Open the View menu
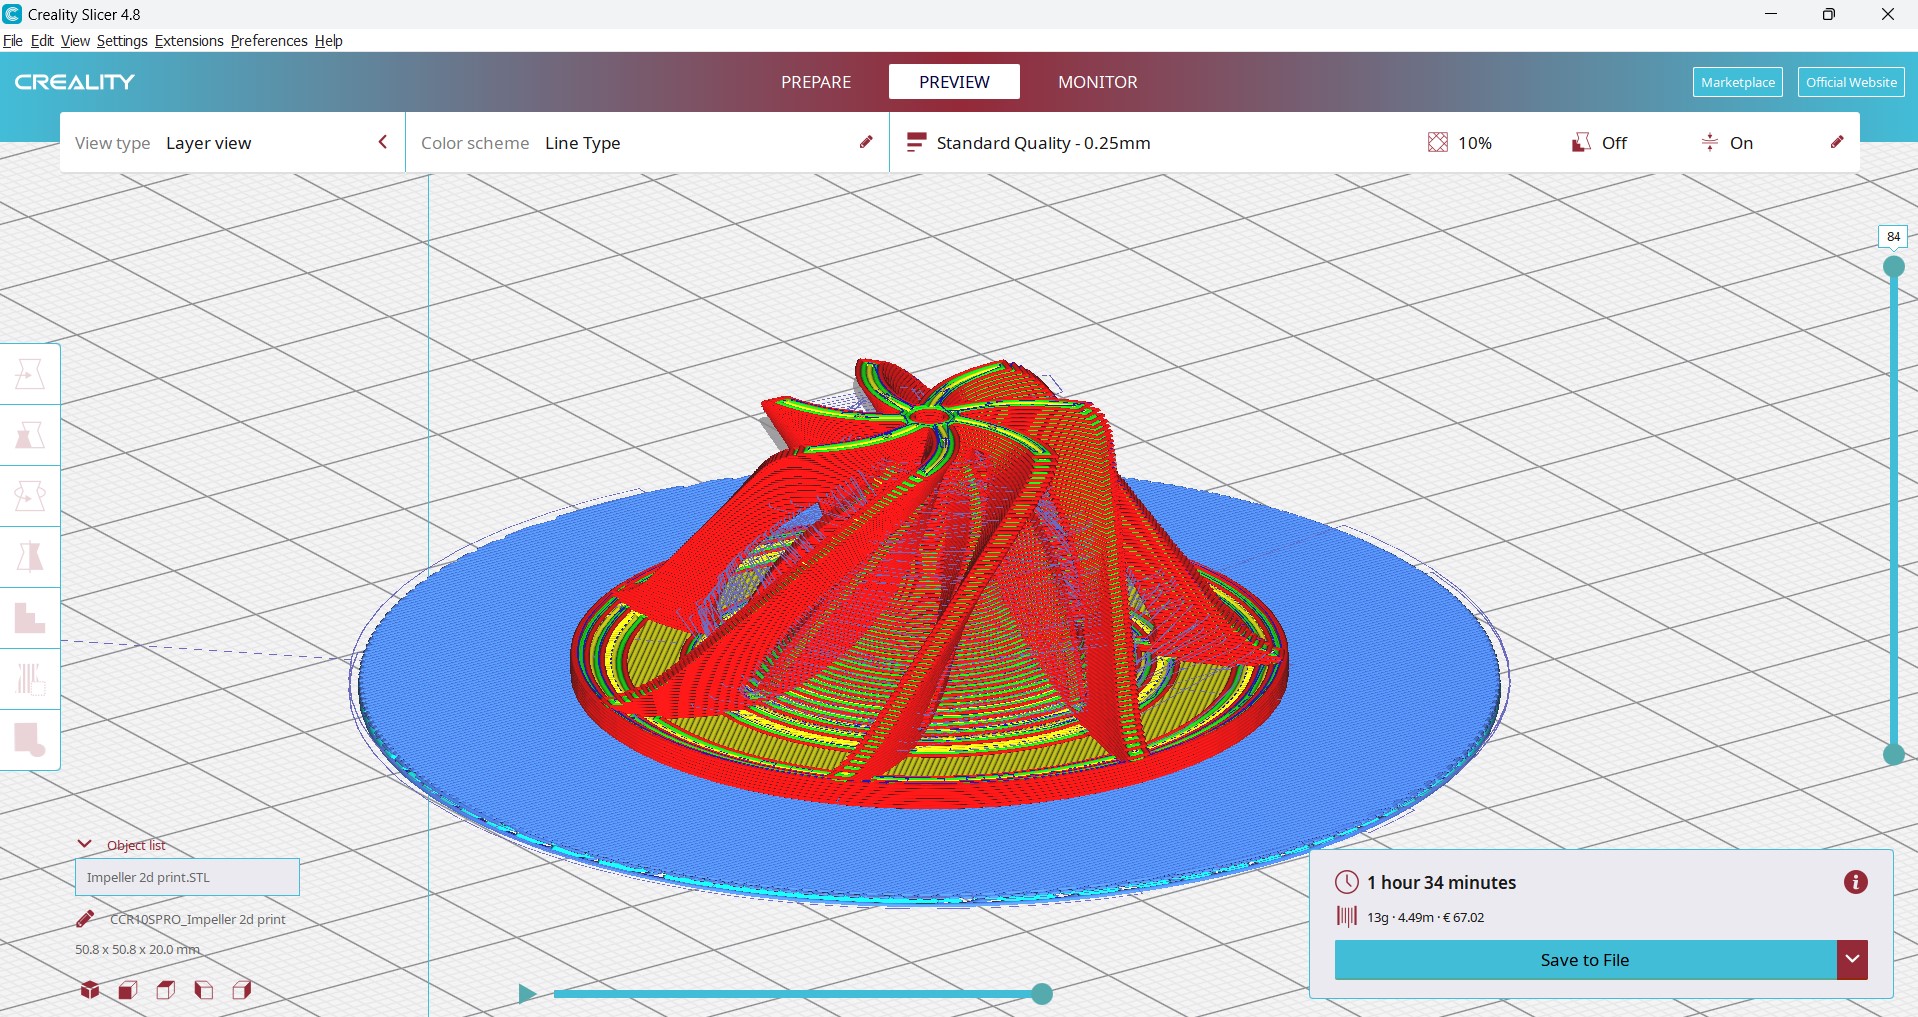1918x1017 pixels. tap(75, 41)
